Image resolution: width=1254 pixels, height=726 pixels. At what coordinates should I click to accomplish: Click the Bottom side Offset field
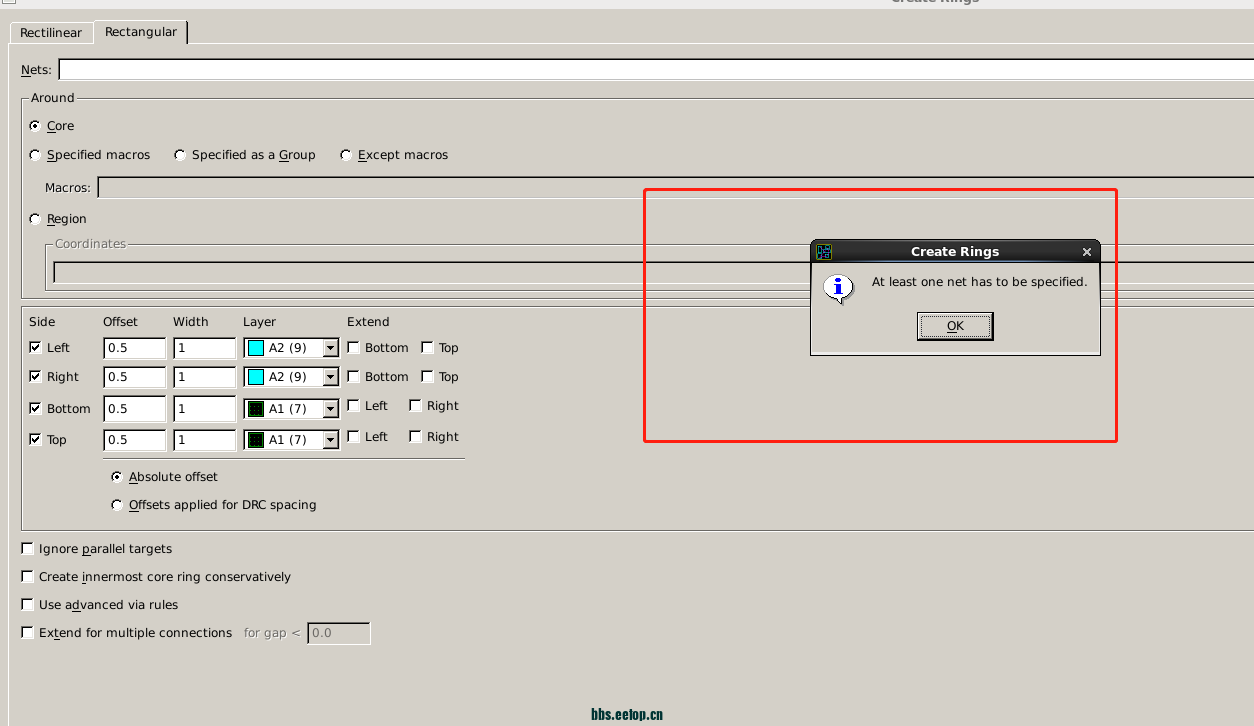(135, 409)
